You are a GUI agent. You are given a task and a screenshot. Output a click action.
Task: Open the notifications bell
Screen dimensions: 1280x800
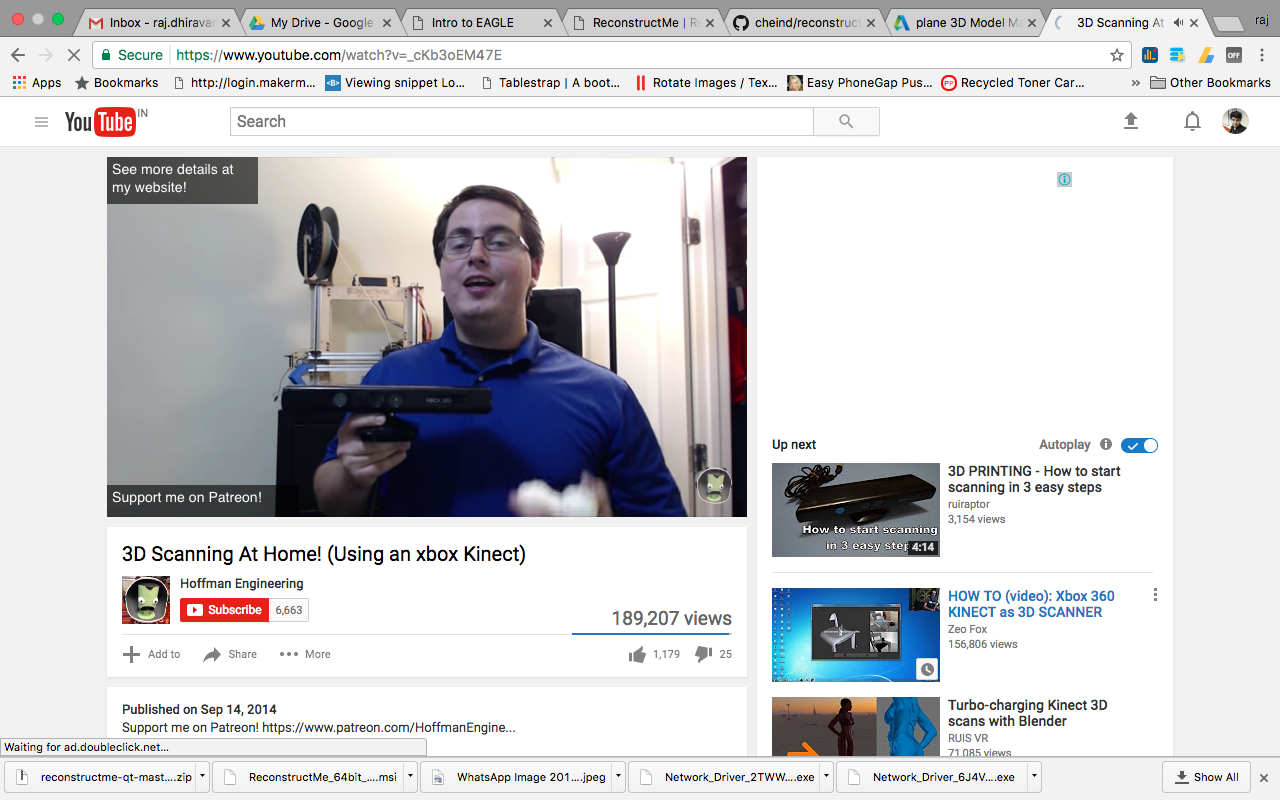(x=1192, y=122)
